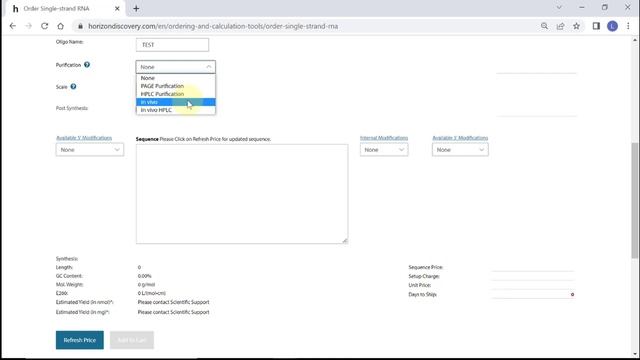The height and width of the screenshot is (360, 640).
Task: Click the scrollbar up arrow
Action: pos(635,40)
